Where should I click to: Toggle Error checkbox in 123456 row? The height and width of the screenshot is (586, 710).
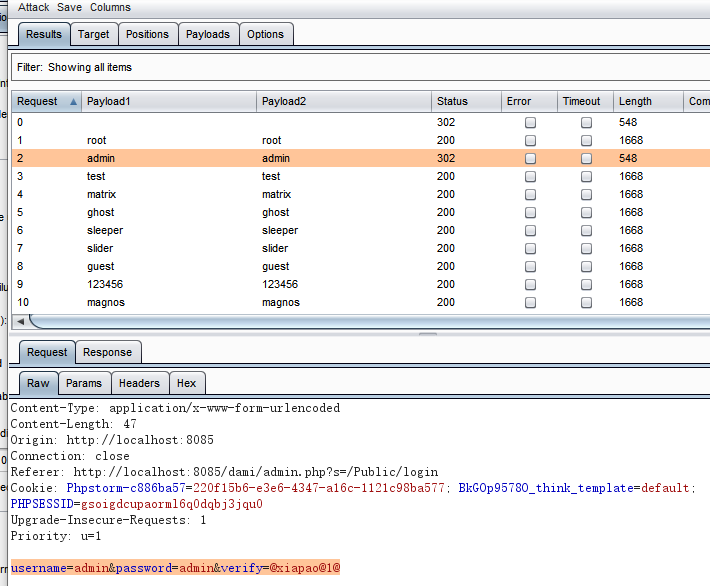[x=530, y=285]
